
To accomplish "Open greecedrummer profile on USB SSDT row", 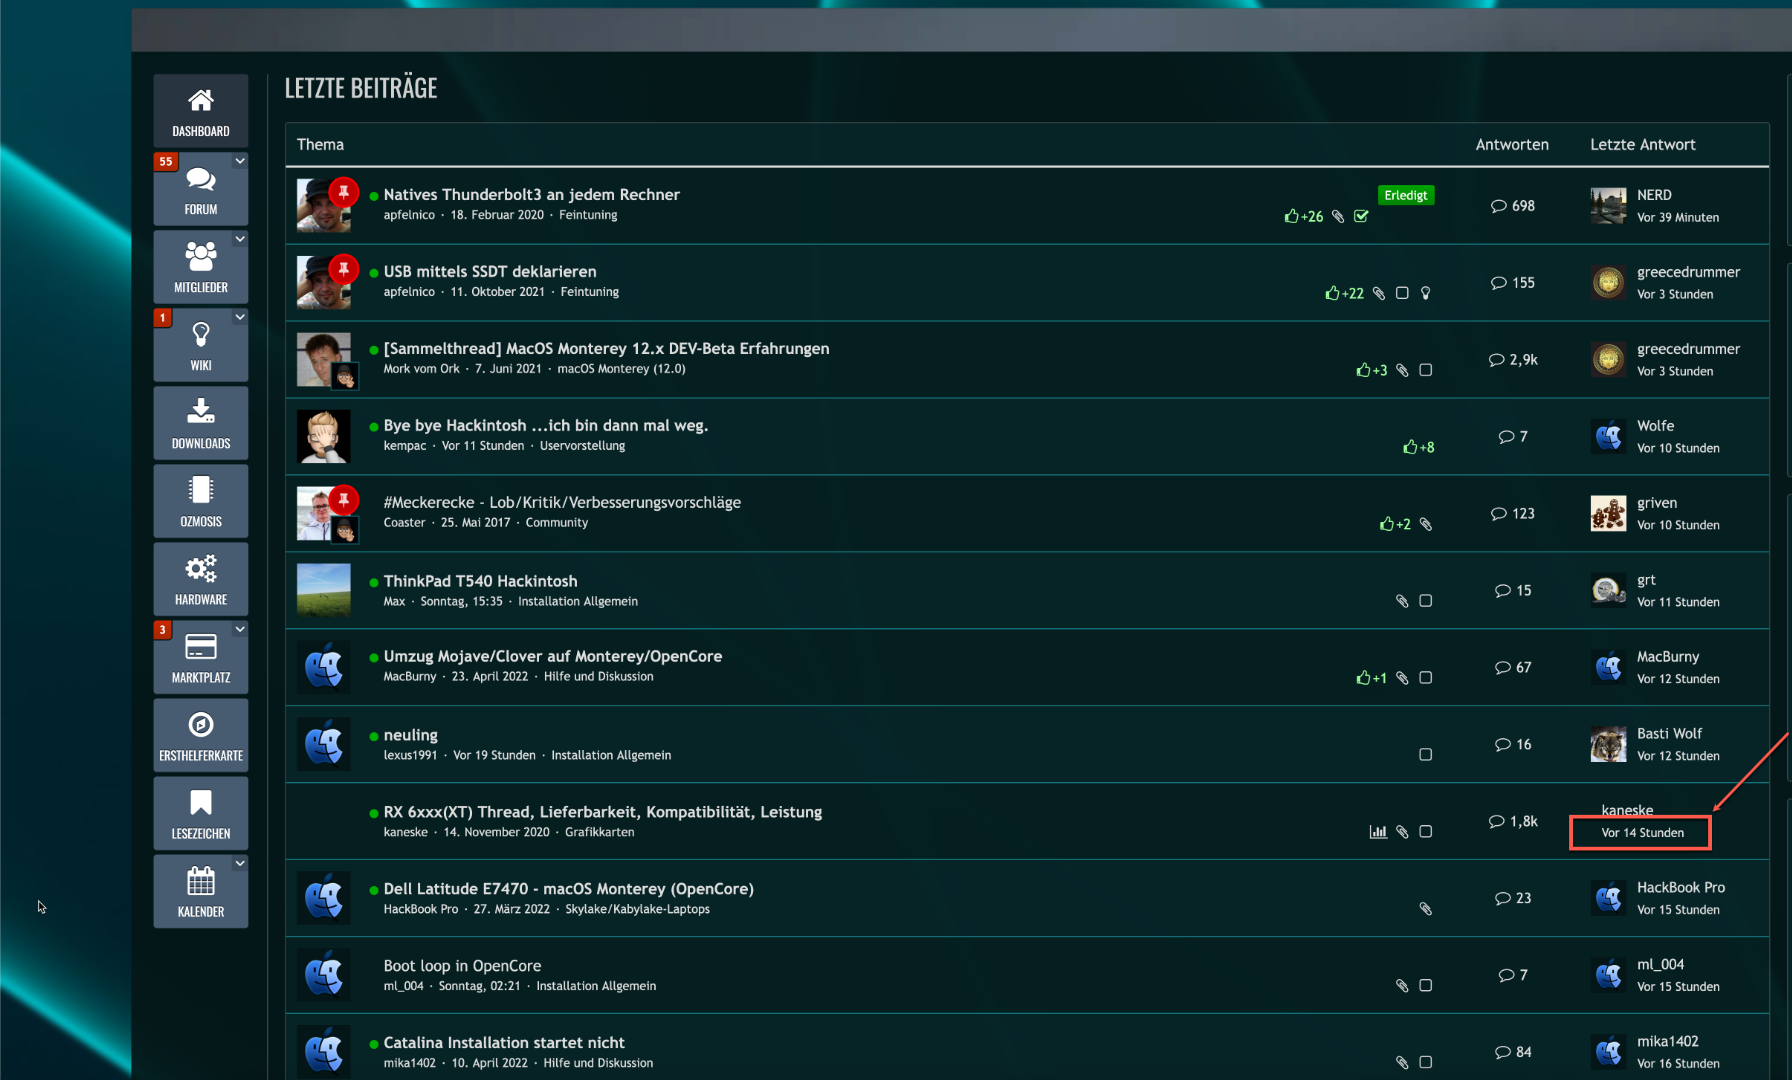I will (1688, 272).
